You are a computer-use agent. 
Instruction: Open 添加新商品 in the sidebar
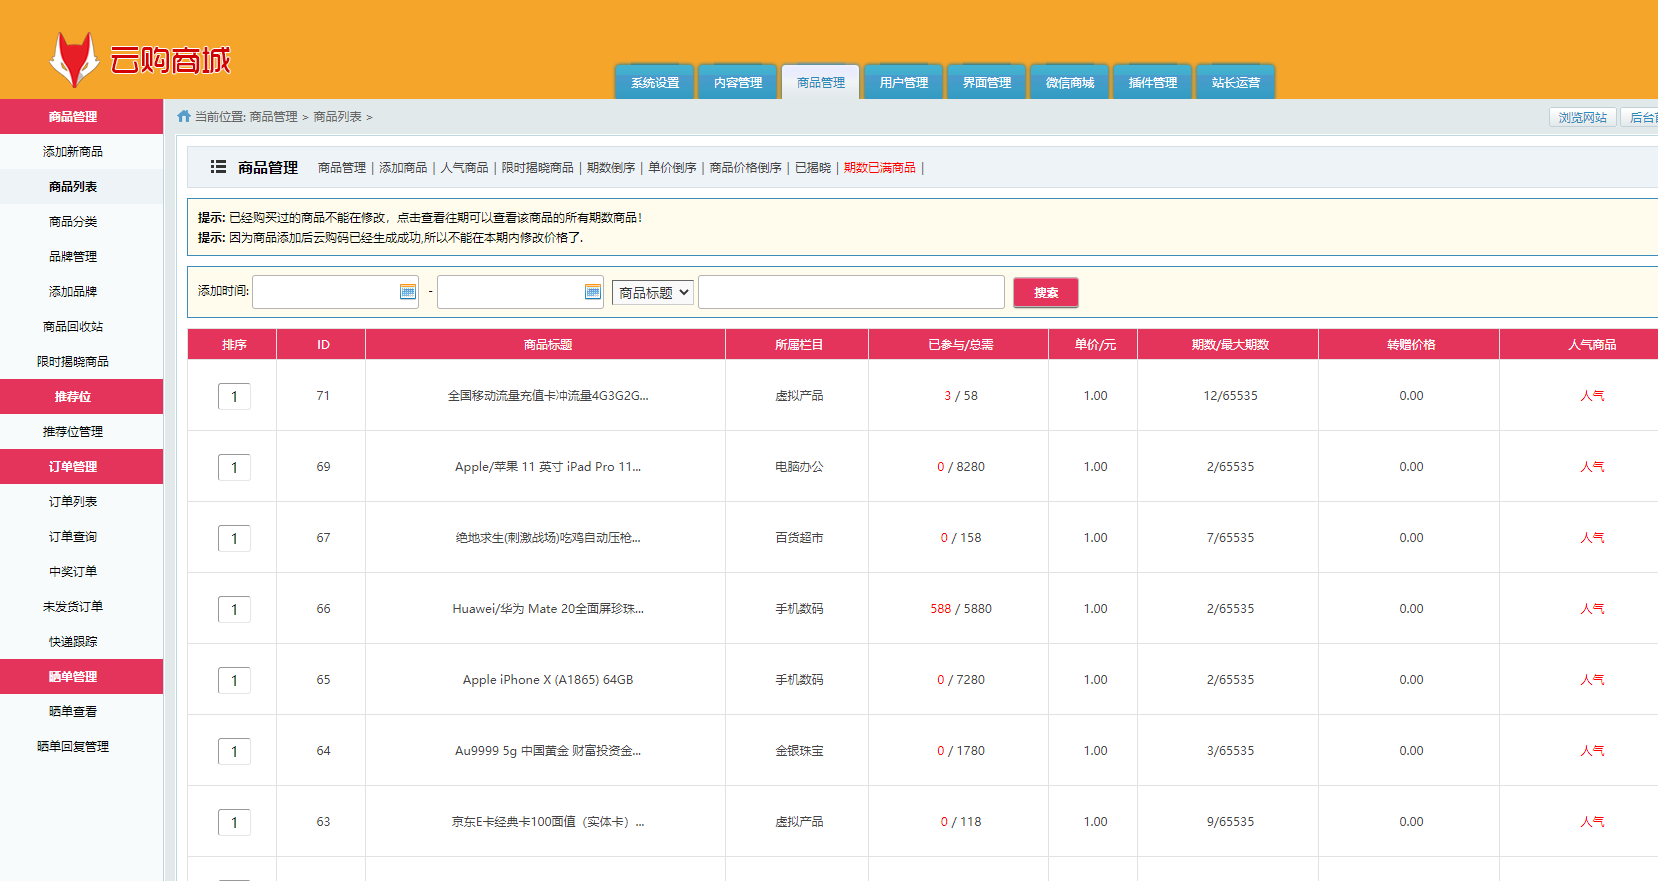point(73,151)
